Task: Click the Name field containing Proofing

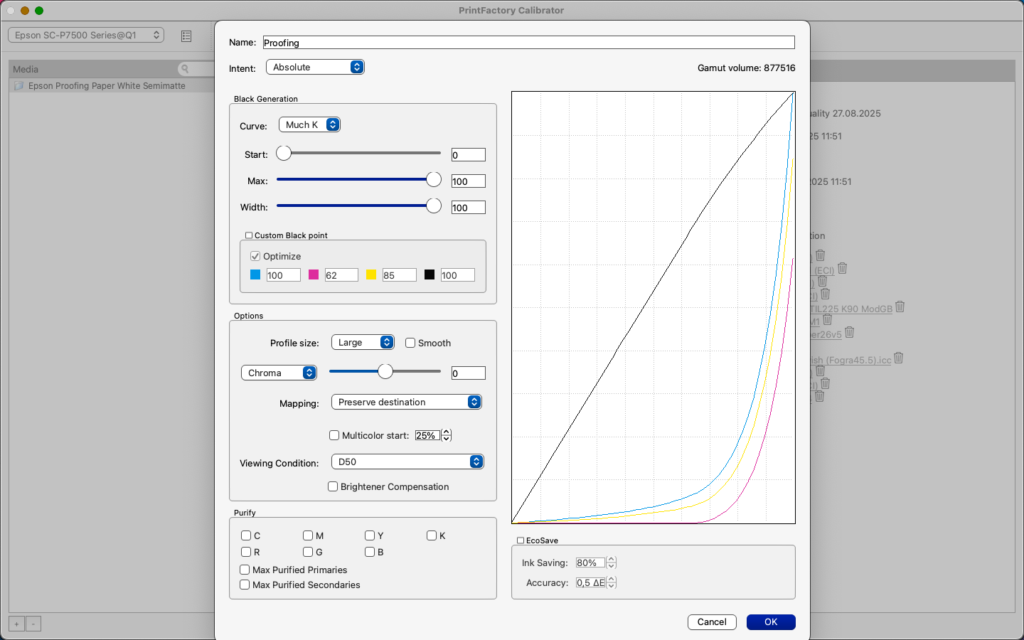Action: [528, 42]
